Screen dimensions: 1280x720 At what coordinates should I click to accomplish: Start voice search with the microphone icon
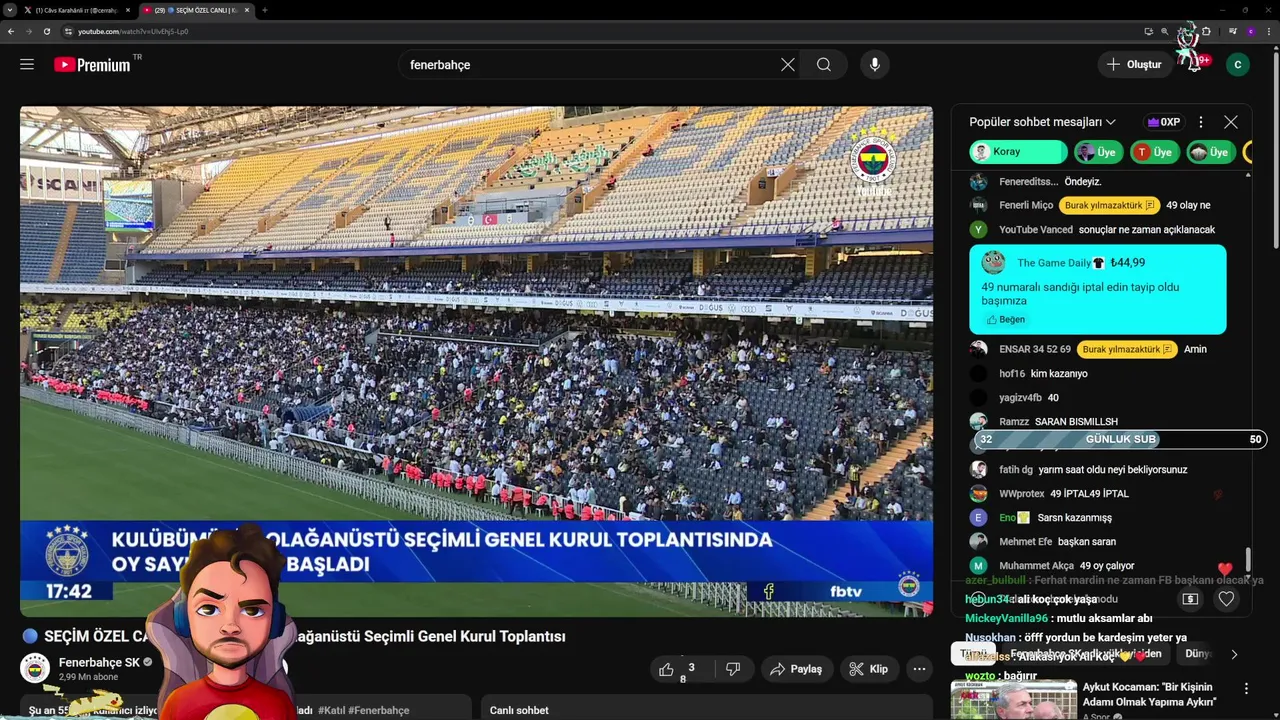(875, 64)
